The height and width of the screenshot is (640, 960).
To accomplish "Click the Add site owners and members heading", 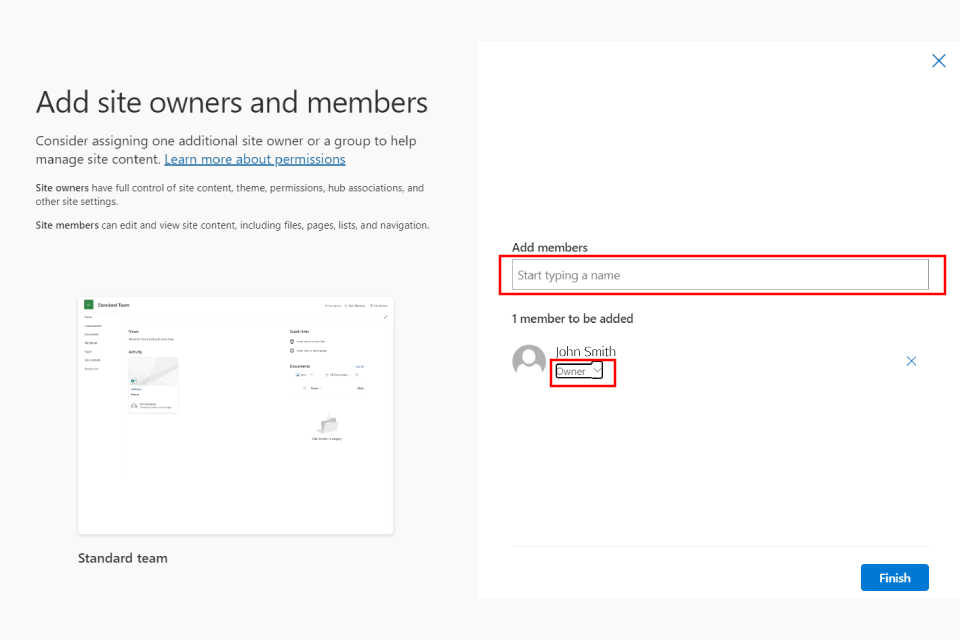I will click(232, 102).
